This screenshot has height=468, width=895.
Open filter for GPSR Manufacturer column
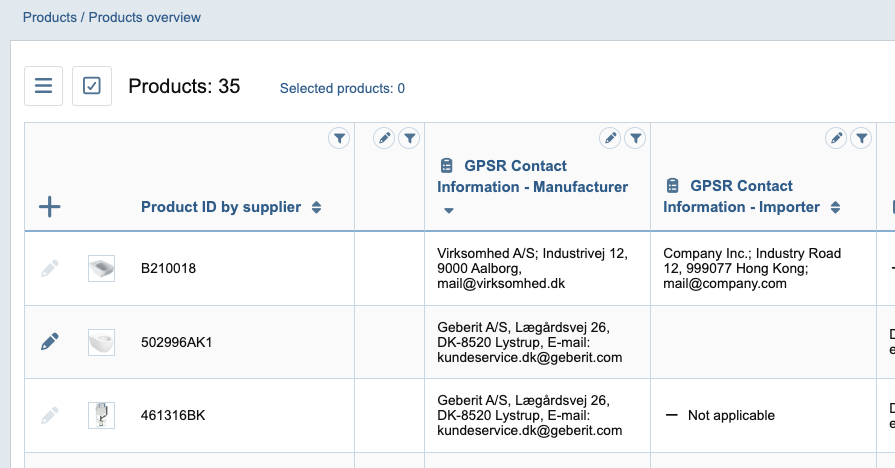tap(635, 138)
